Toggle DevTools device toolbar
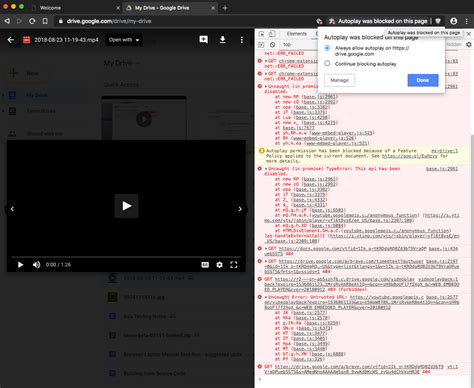This screenshot has height=388, width=474. pyautogui.click(x=272, y=34)
